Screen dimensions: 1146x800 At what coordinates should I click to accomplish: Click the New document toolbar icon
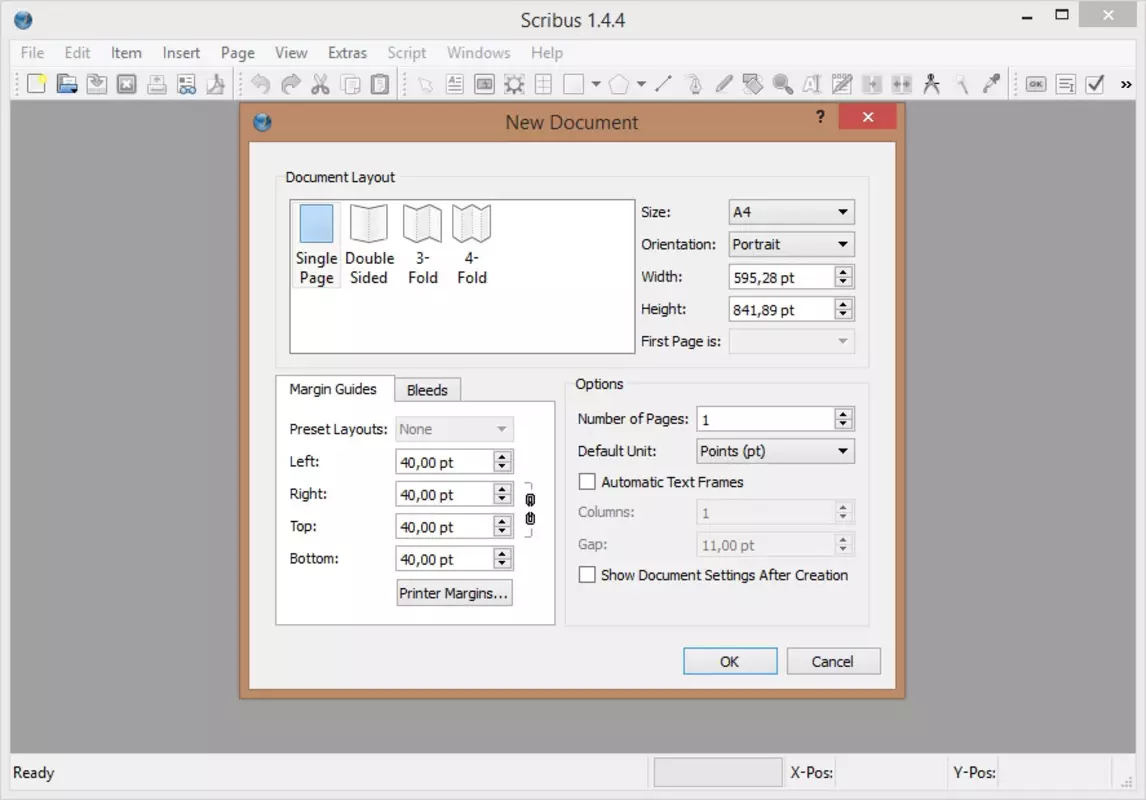tap(37, 84)
